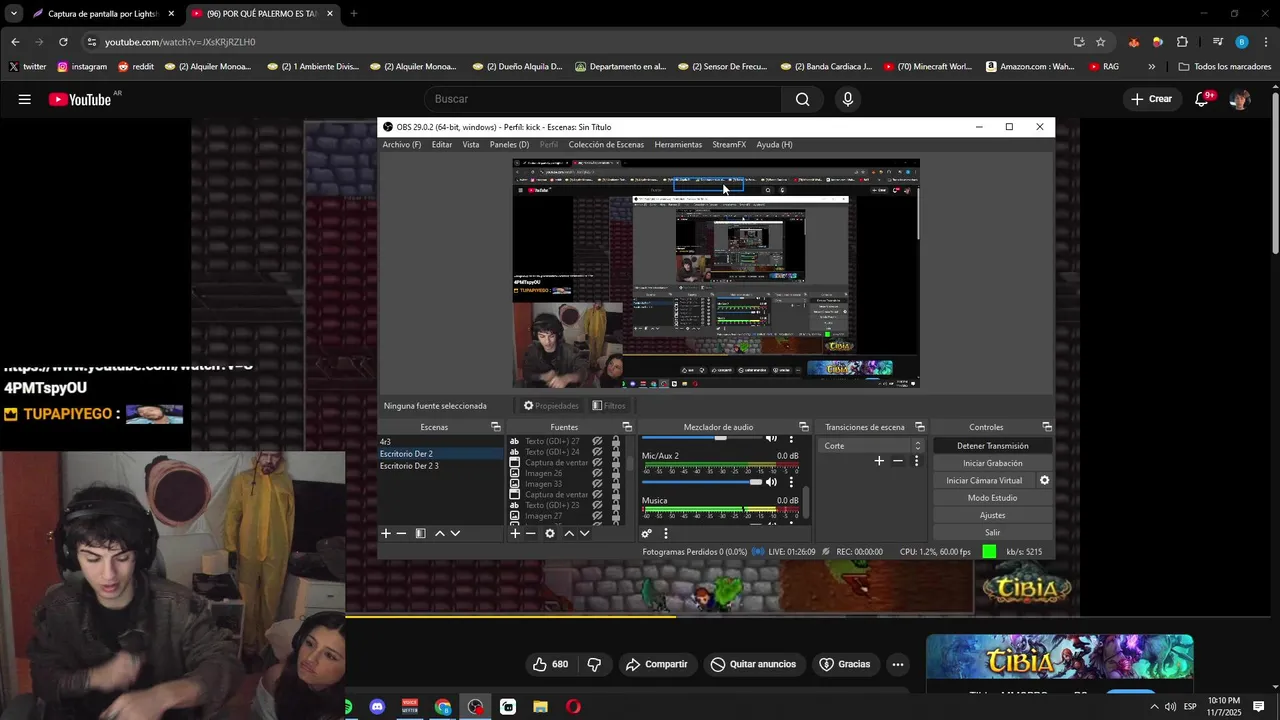This screenshot has width=1280, height=720.
Task: Open the YouTube guide hamburger menu
Action: 24,99
